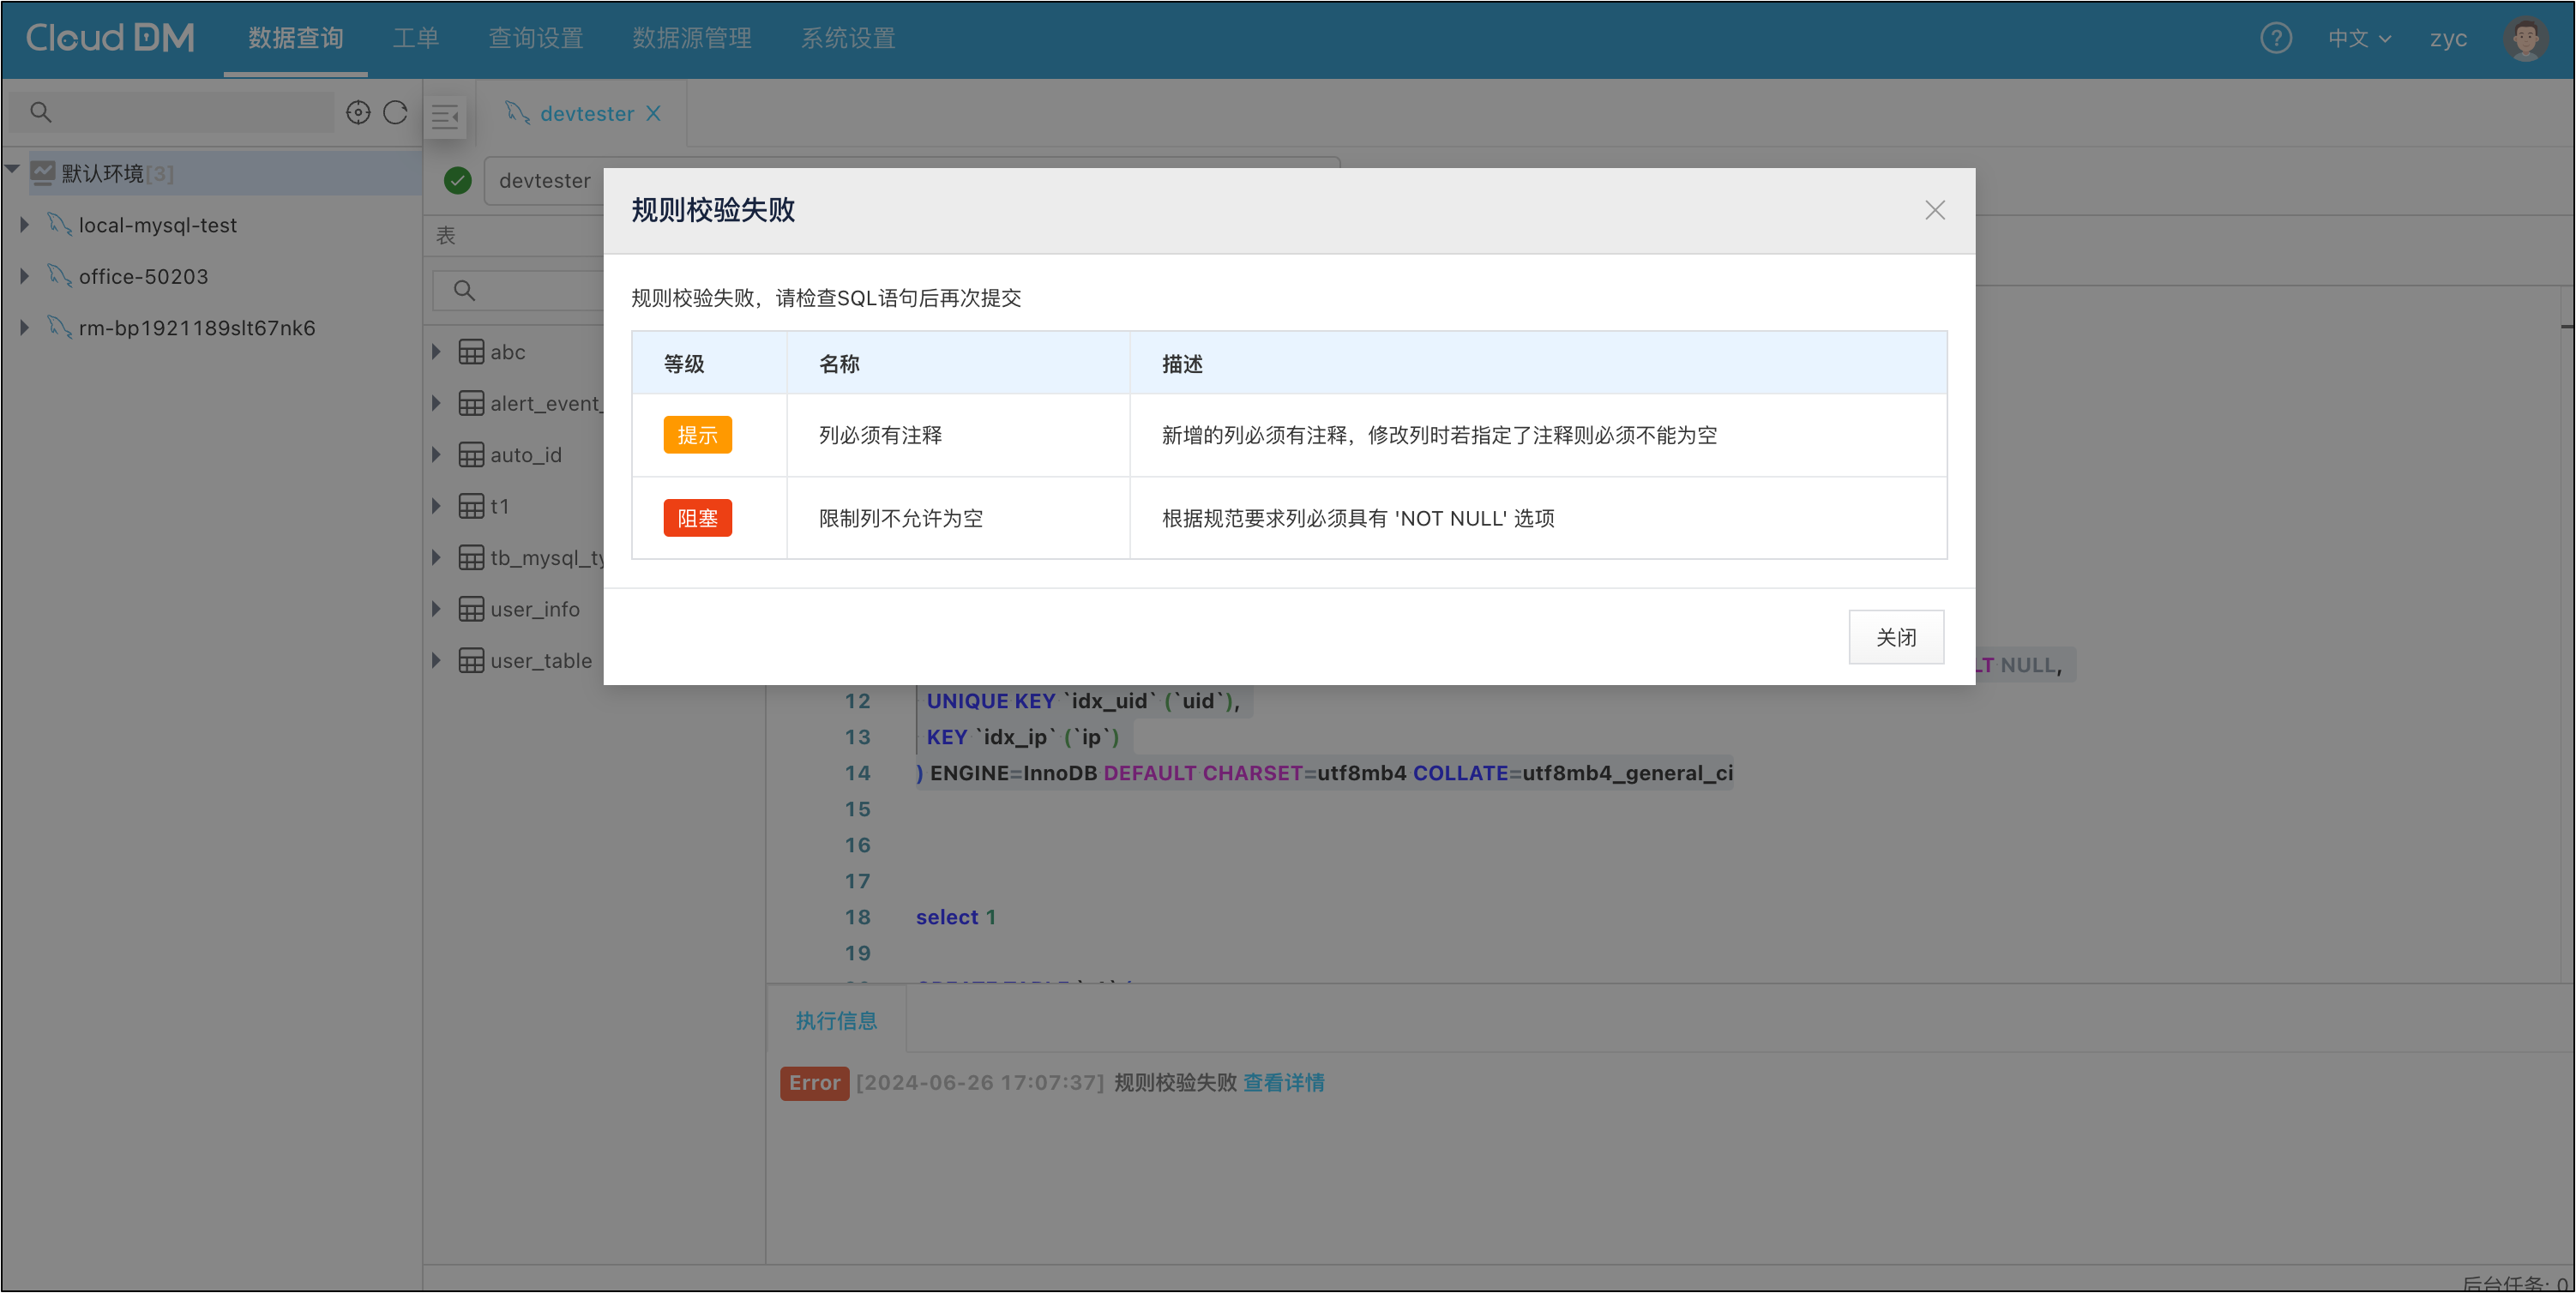The width and height of the screenshot is (2576, 1293).
Task: Click the locate target icon in sidebar
Action: 358,112
